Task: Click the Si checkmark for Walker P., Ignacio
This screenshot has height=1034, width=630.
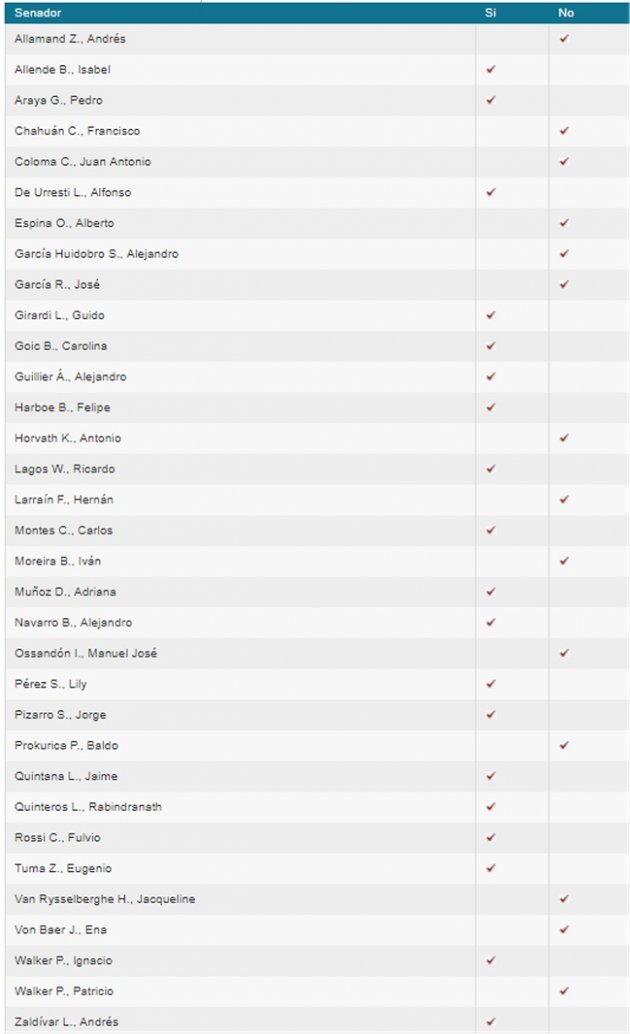Action: tap(490, 961)
